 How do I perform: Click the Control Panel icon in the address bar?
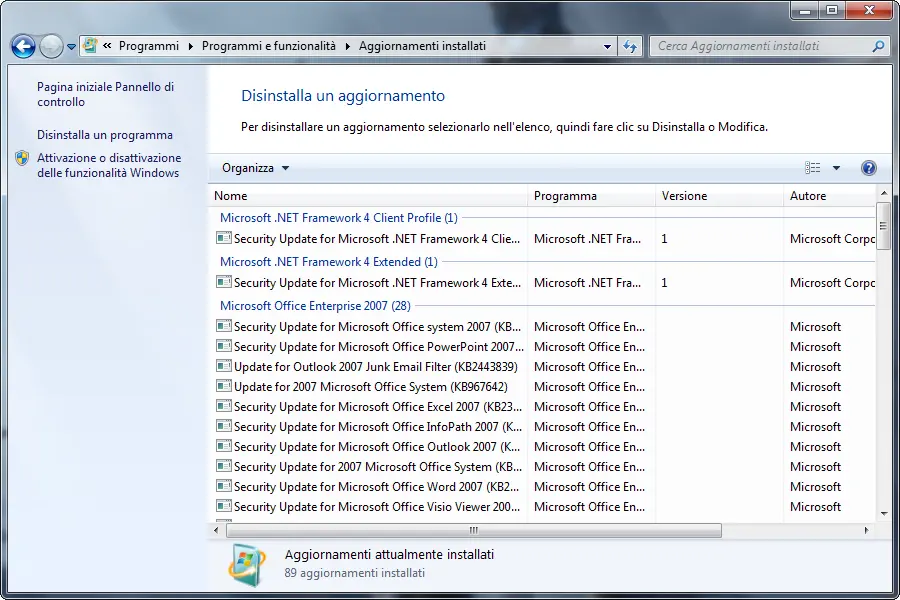pyautogui.click(x=90, y=45)
